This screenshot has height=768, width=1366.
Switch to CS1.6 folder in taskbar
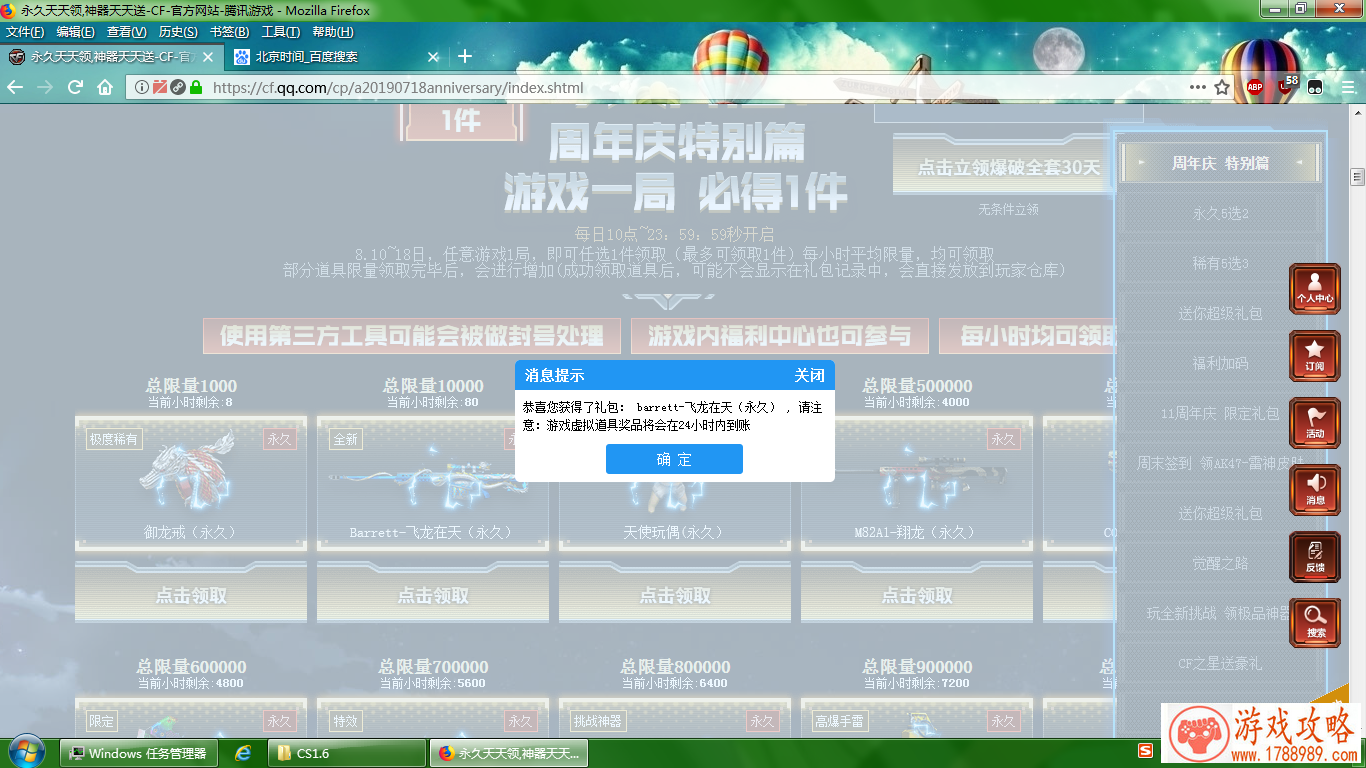point(347,753)
